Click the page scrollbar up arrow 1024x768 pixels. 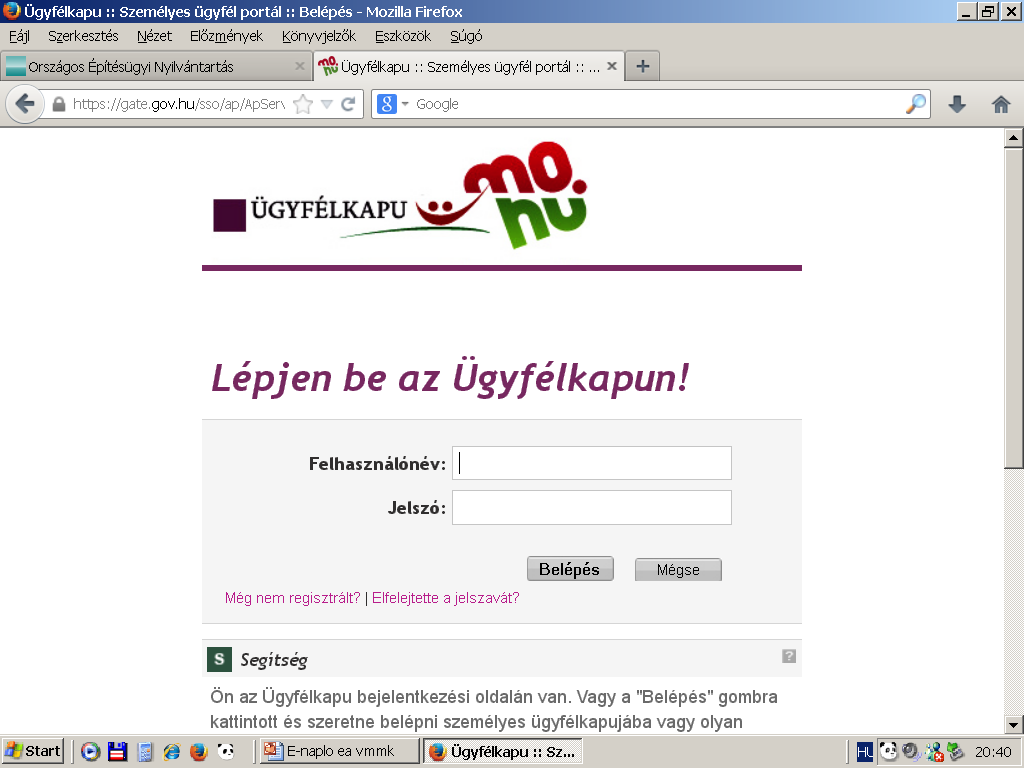point(1014,138)
